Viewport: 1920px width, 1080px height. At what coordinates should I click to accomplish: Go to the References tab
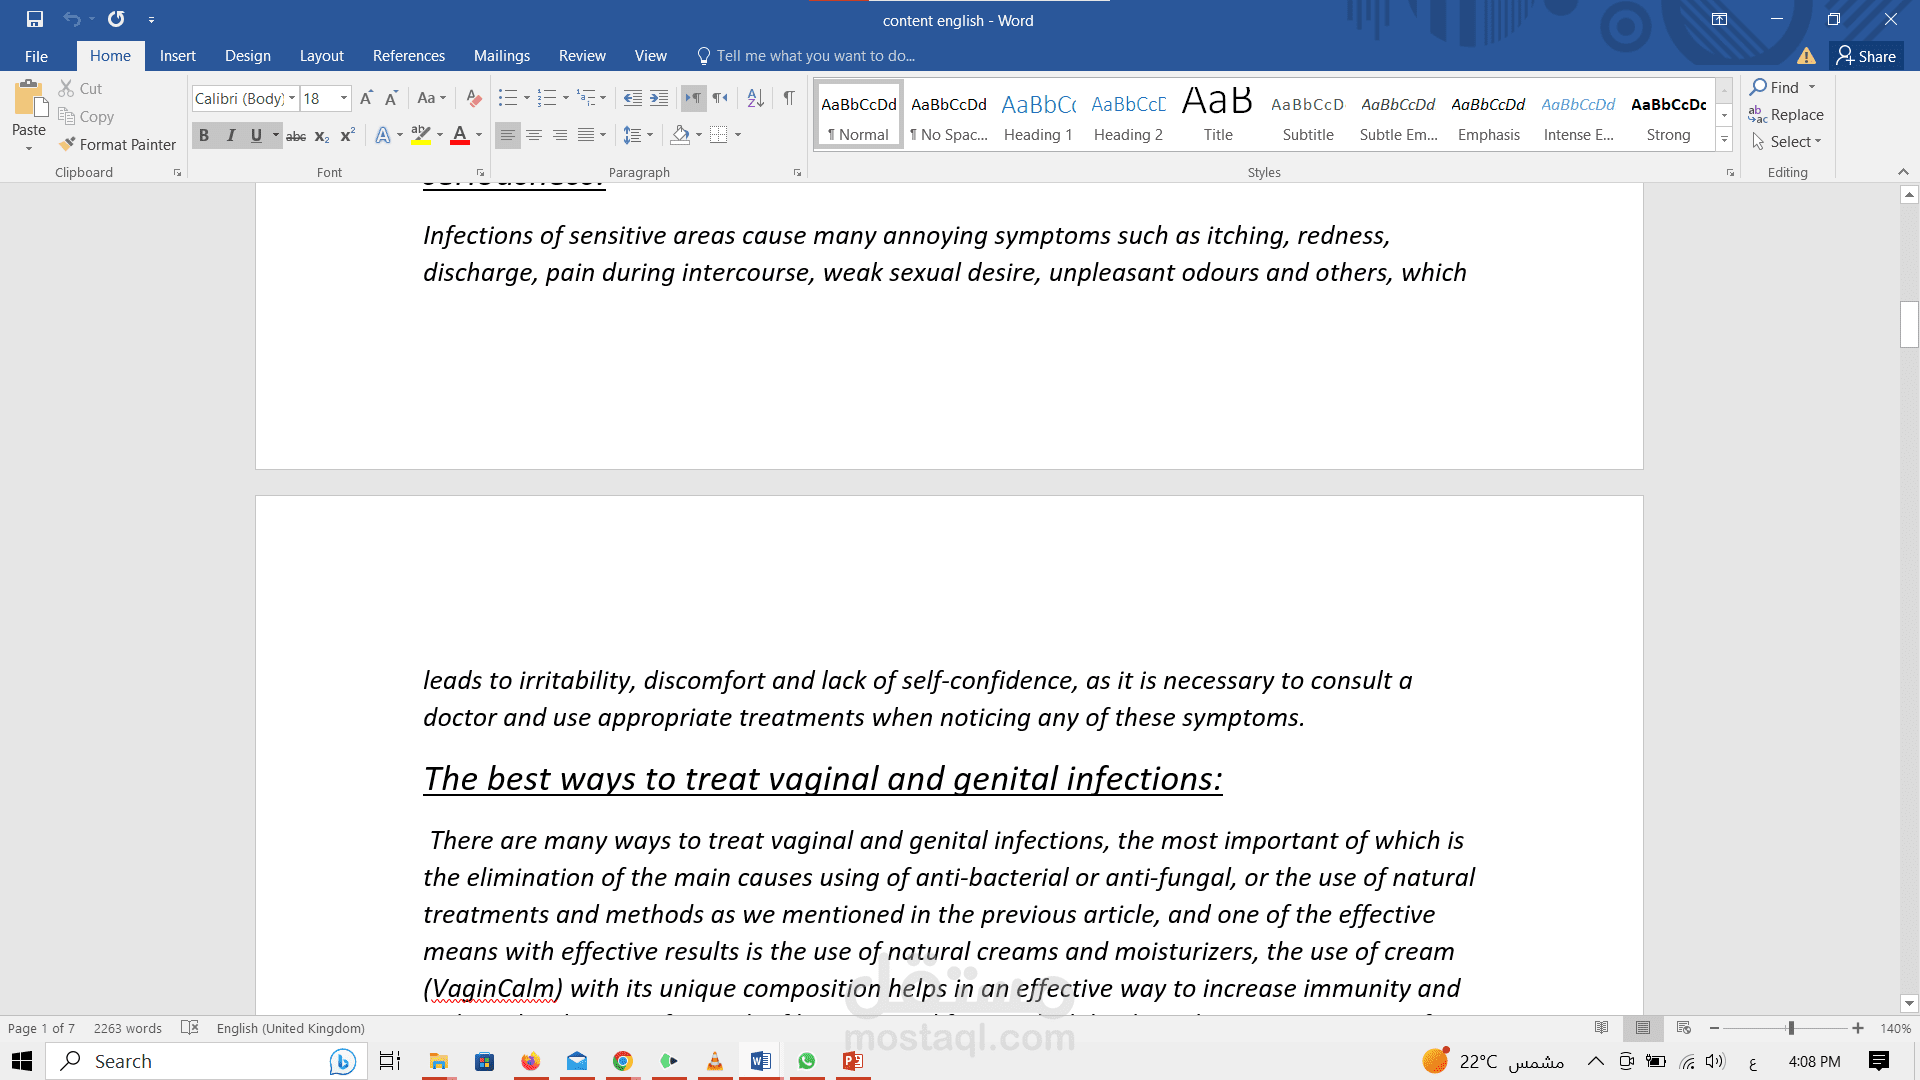click(x=409, y=56)
